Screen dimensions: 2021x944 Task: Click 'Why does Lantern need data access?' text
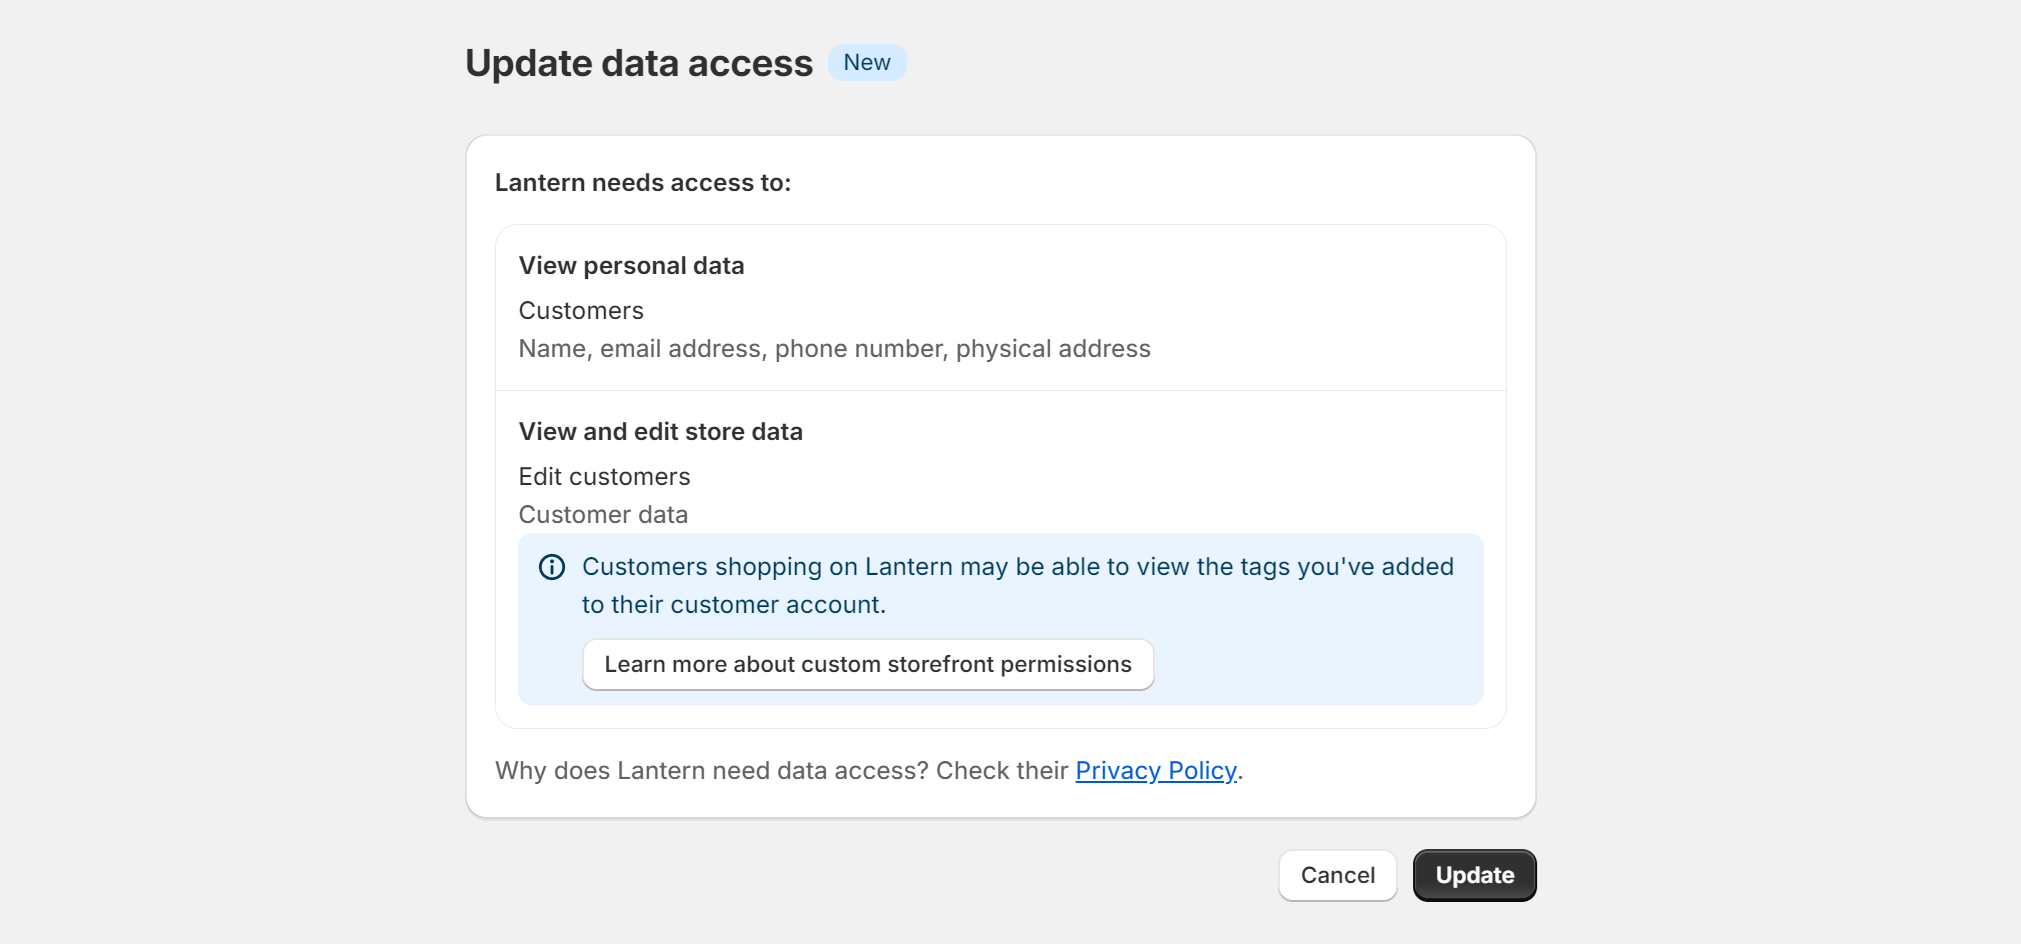pyautogui.click(x=712, y=771)
